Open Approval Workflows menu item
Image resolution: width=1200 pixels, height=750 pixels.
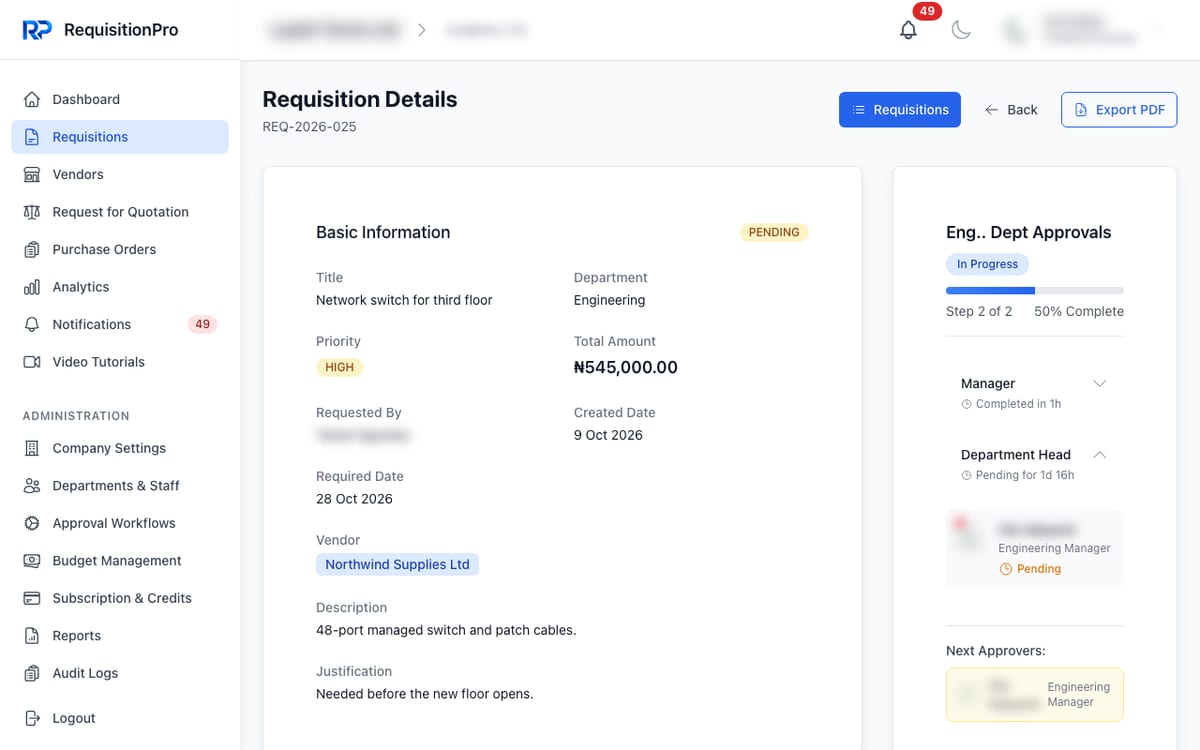coord(120,523)
